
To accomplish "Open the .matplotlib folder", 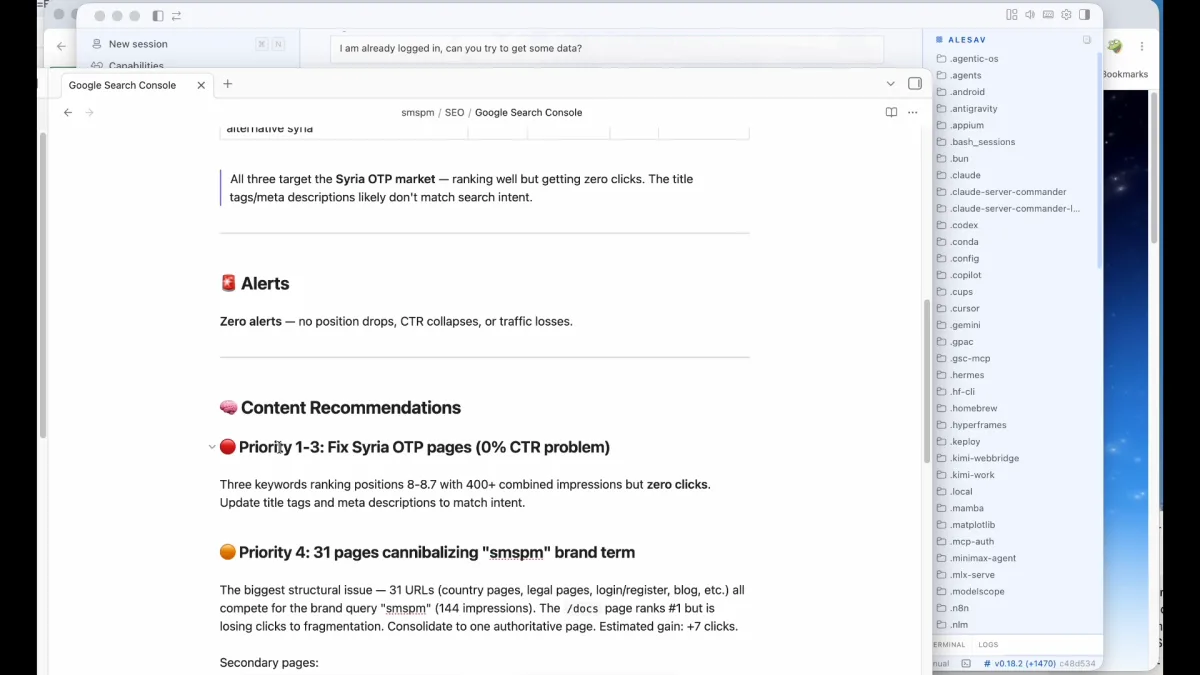I will [x=972, y=525].
